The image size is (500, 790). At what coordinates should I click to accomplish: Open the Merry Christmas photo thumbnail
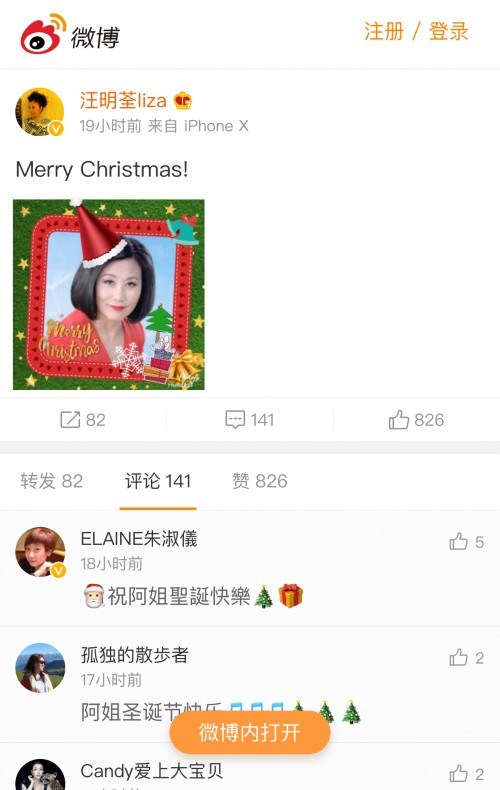[x=109, y=295]
